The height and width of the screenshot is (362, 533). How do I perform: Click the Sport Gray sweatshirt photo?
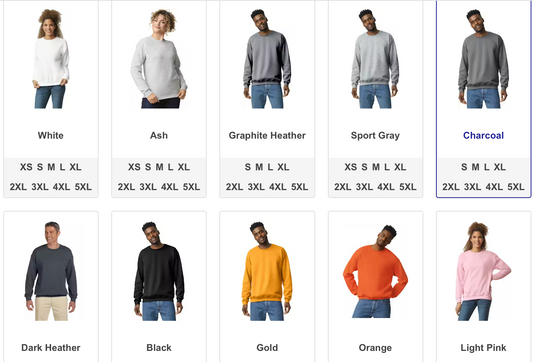coord(375,58)
